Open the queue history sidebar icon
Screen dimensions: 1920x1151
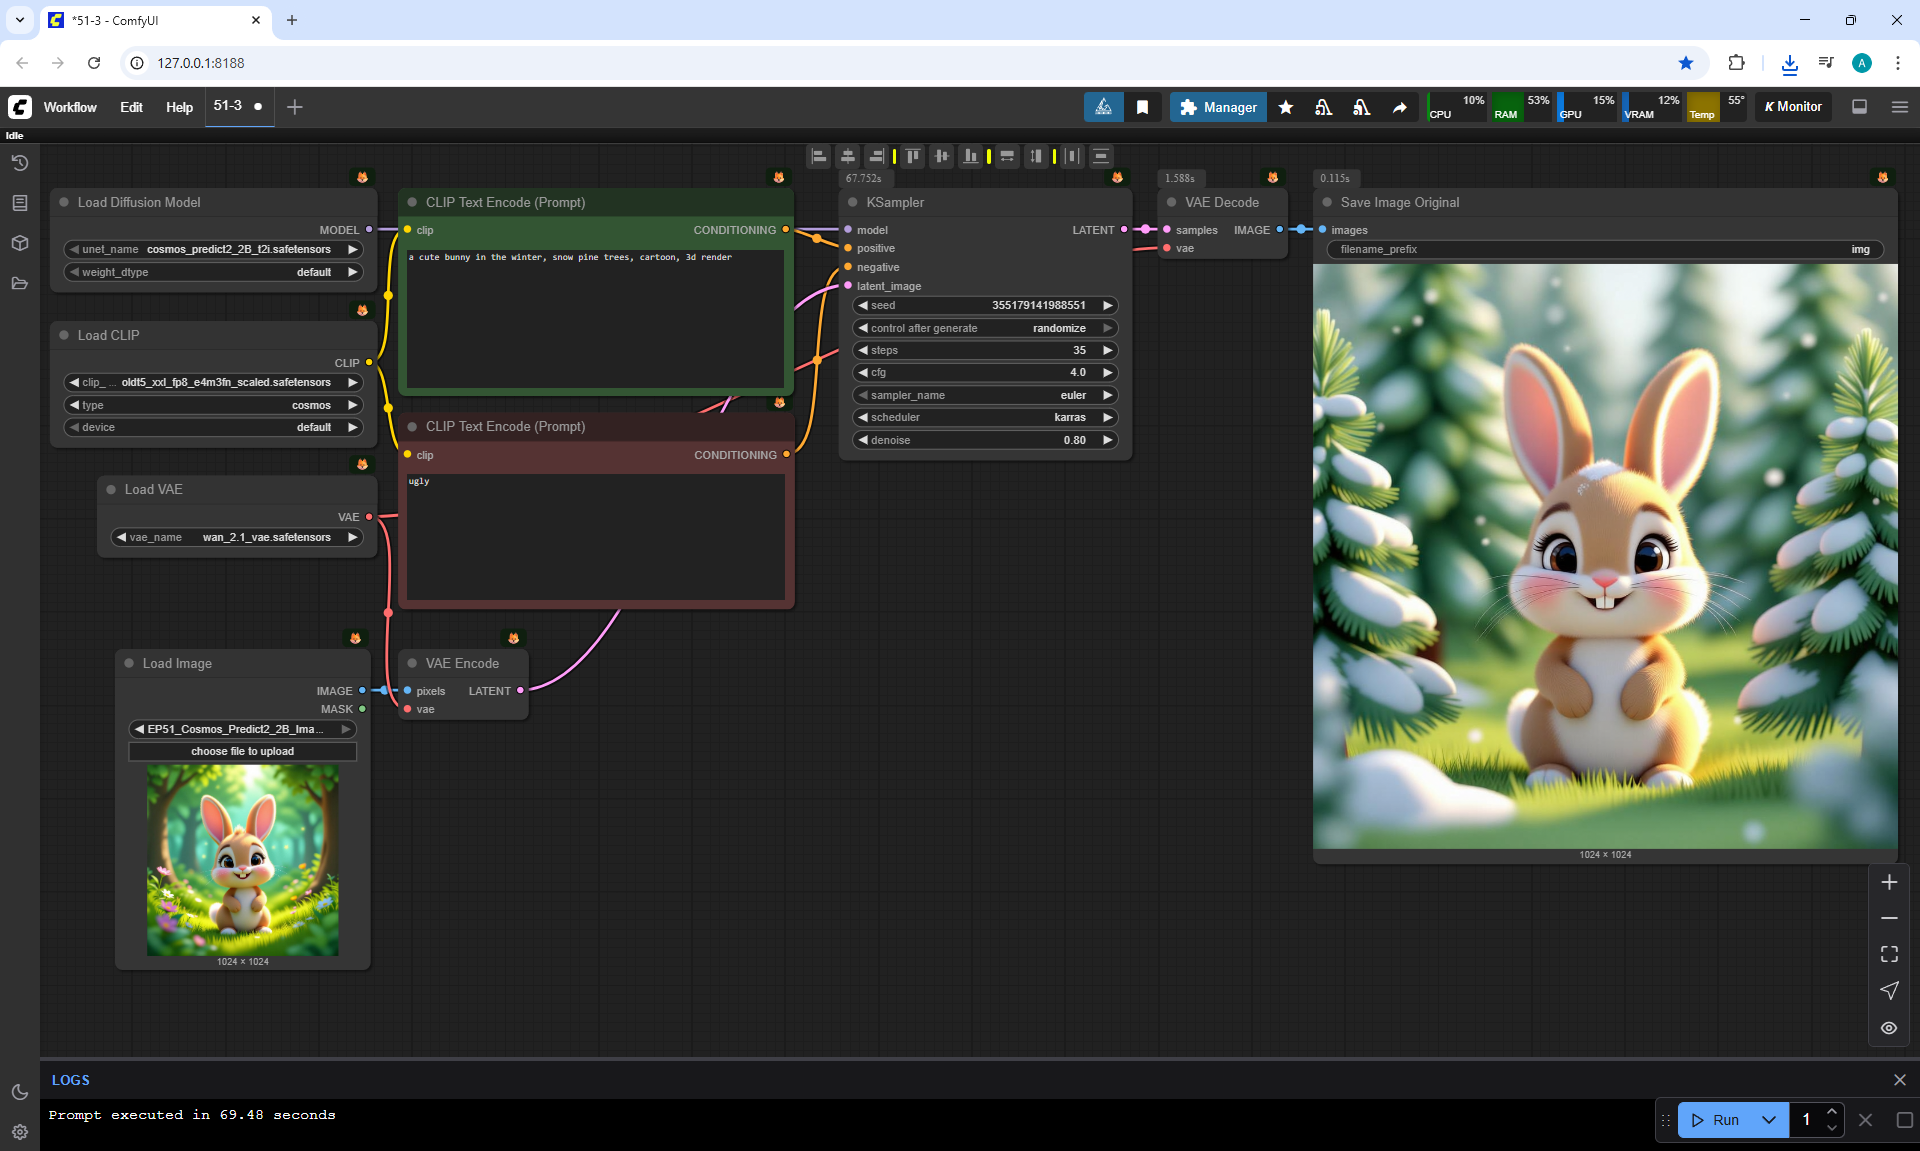(20, 163)
